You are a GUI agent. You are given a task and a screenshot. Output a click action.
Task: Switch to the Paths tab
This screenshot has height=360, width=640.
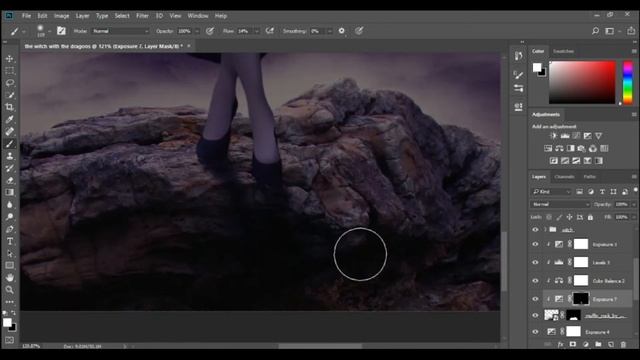tap(589, 177)
